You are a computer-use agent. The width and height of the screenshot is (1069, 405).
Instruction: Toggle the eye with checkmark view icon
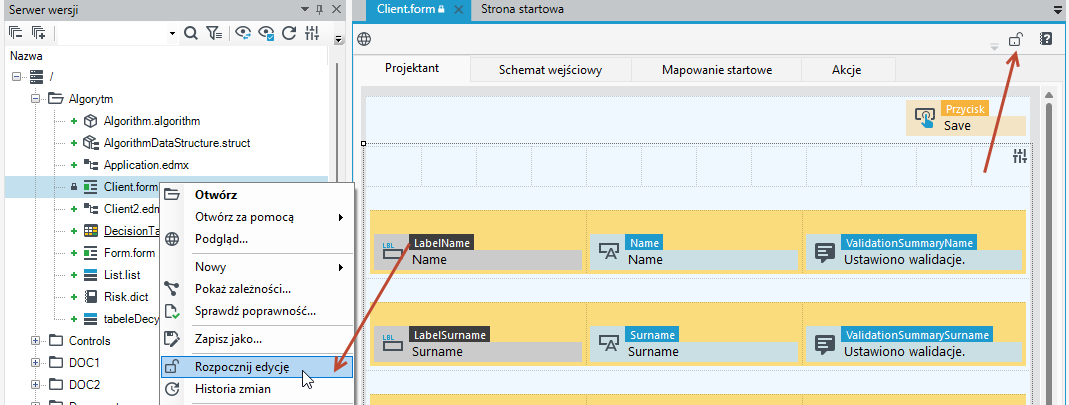point(267,32)
